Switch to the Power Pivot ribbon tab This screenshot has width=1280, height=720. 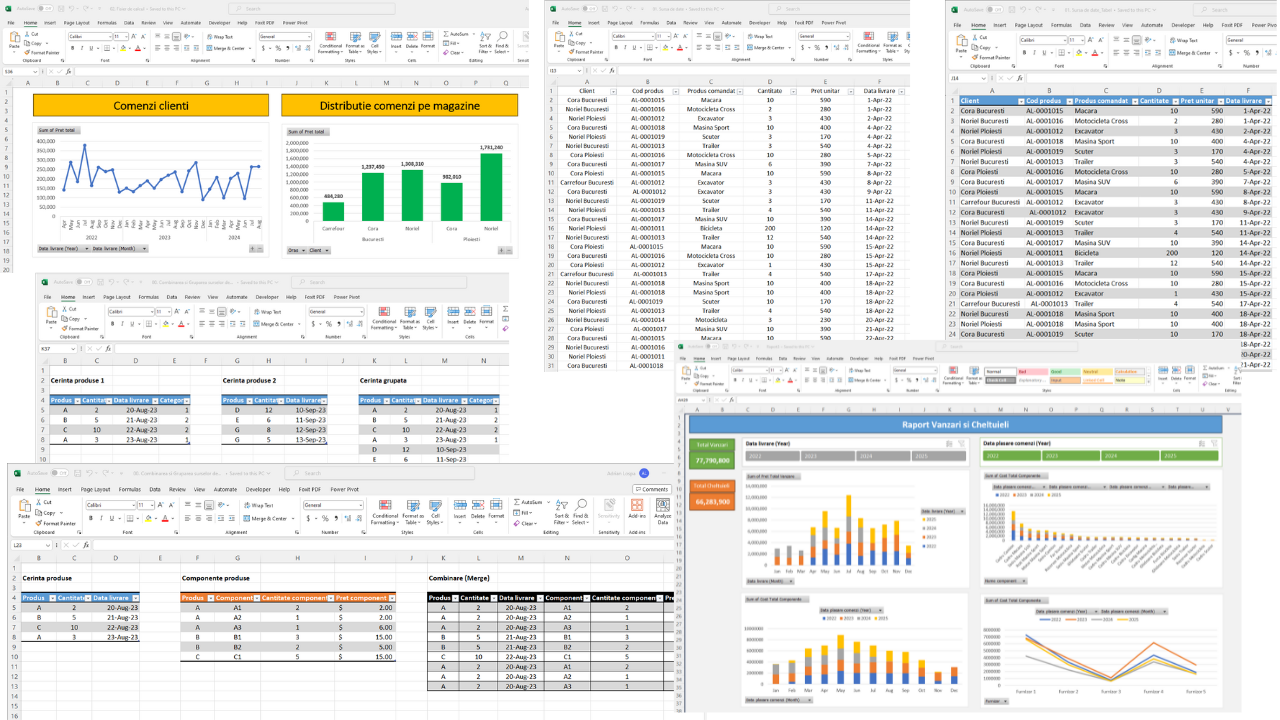344,489
